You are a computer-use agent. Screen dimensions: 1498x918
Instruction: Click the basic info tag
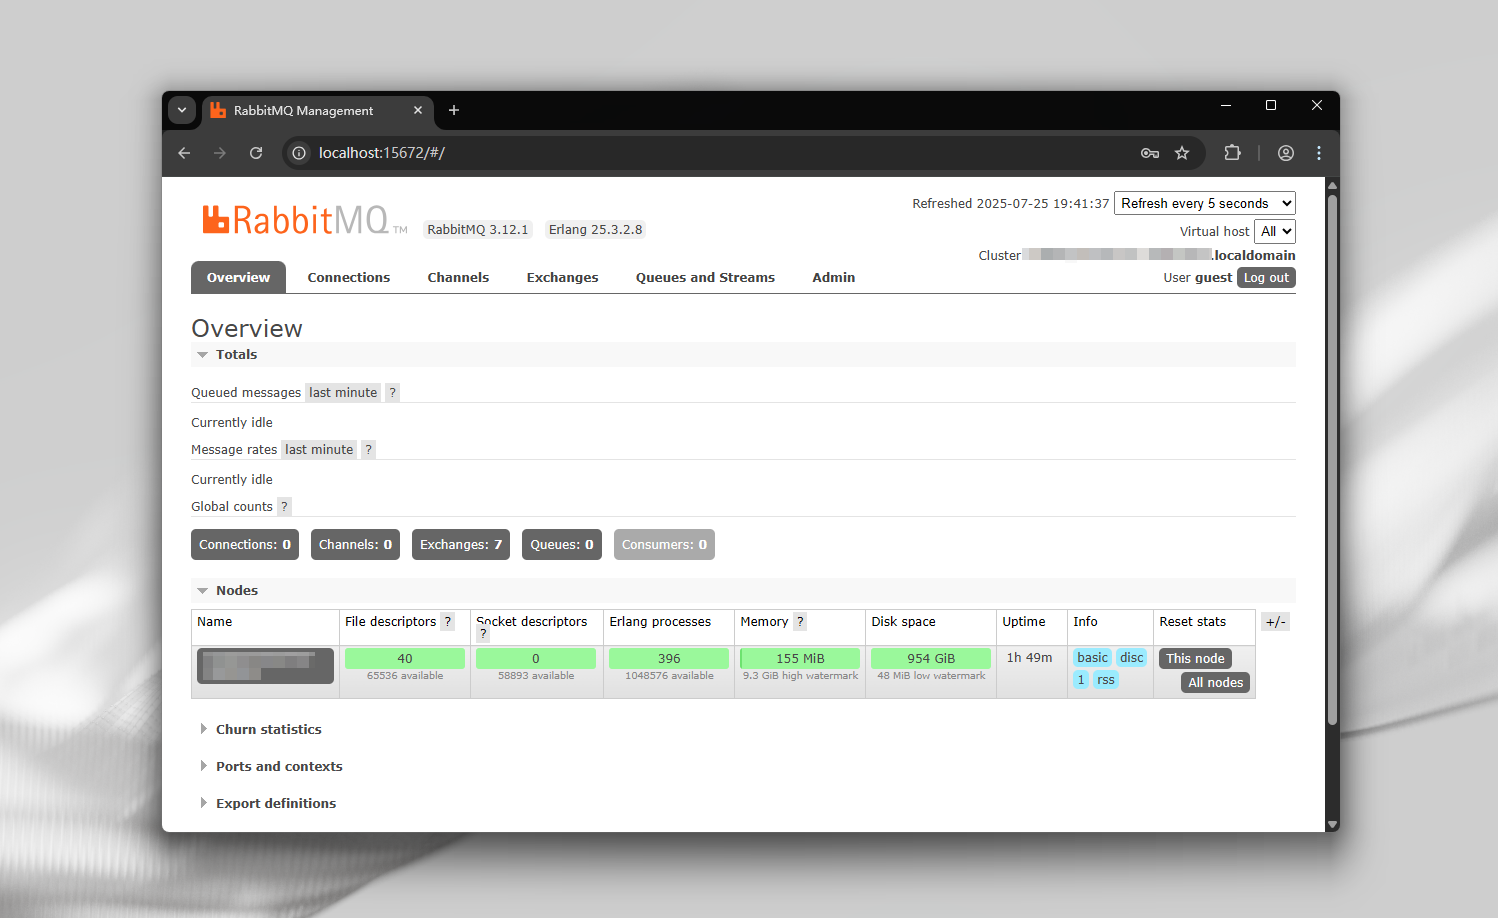click(x=1092, y=658)
